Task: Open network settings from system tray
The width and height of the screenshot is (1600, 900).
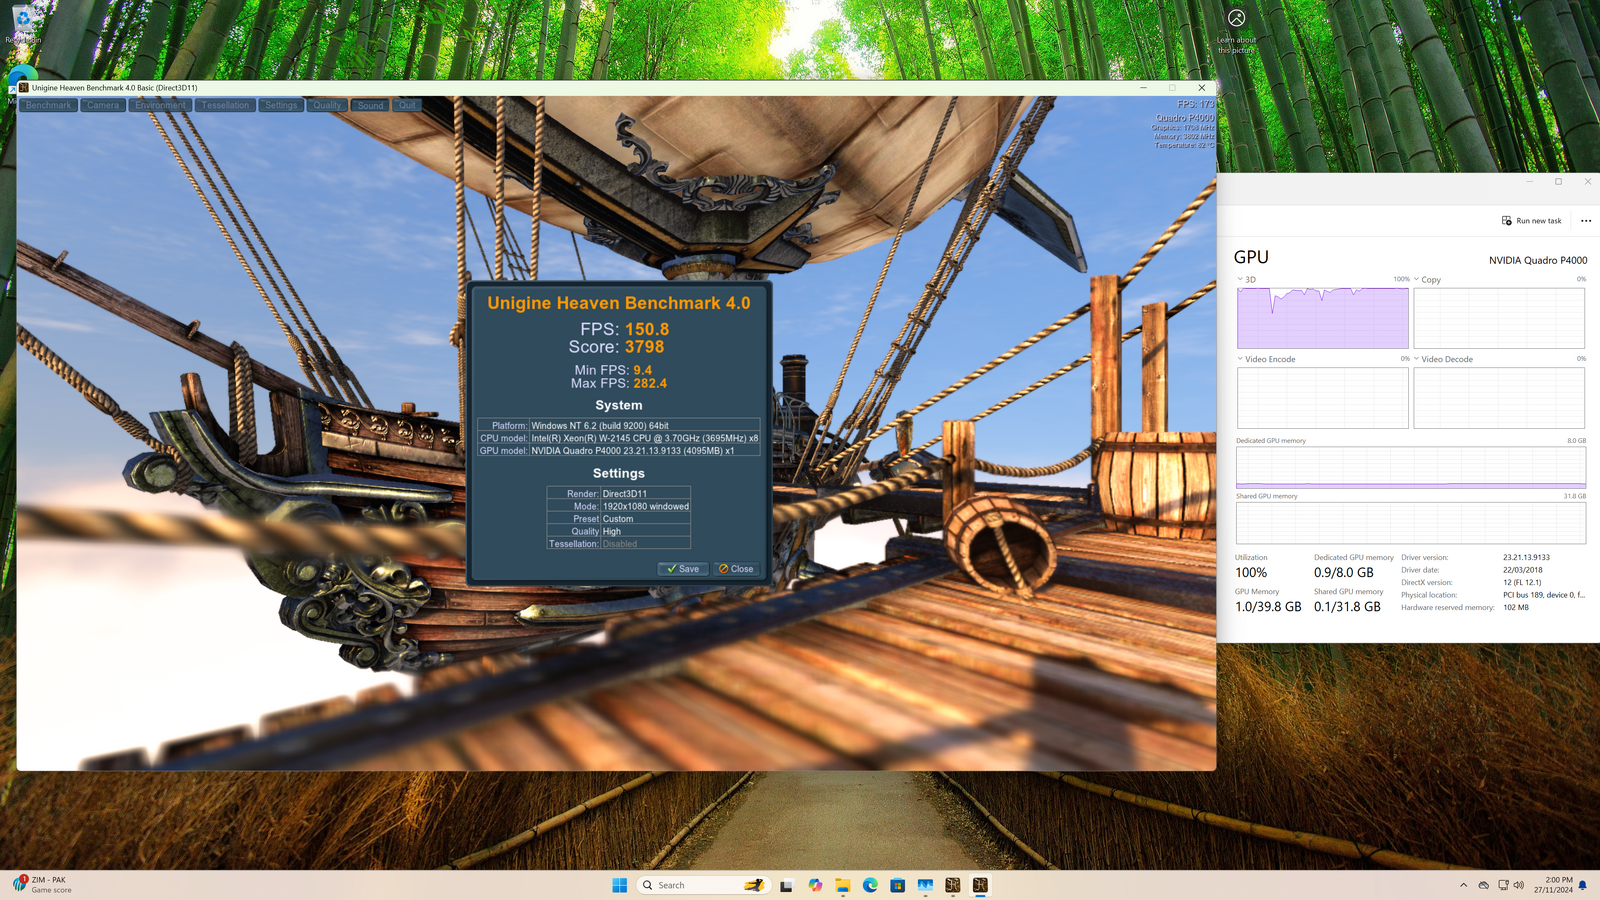Action: [1503, 885]
